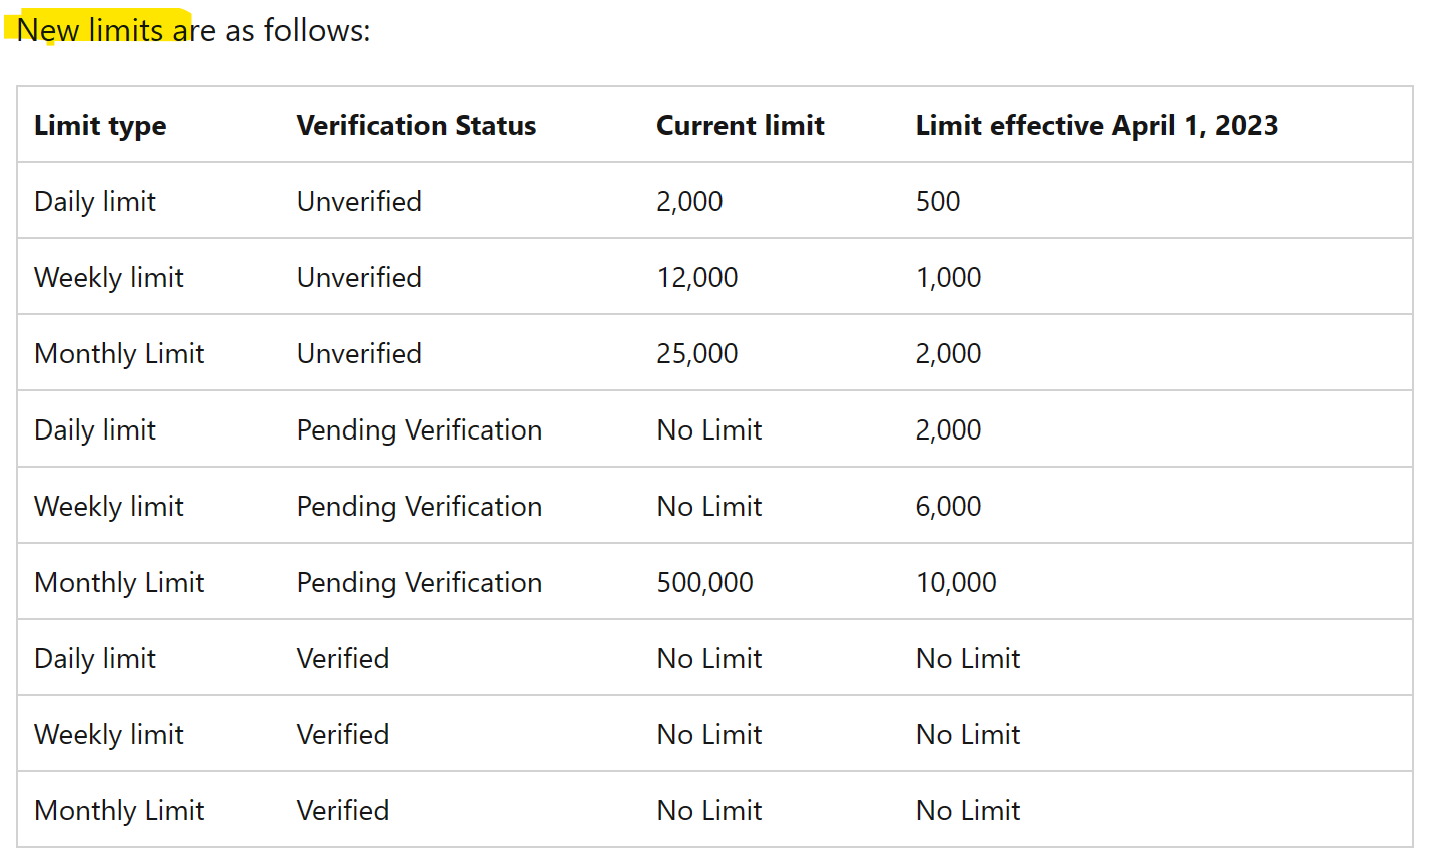Click 'No Limit' new value for verified daily
This screenshot has height=860, width=1434.
click(968, 658)
